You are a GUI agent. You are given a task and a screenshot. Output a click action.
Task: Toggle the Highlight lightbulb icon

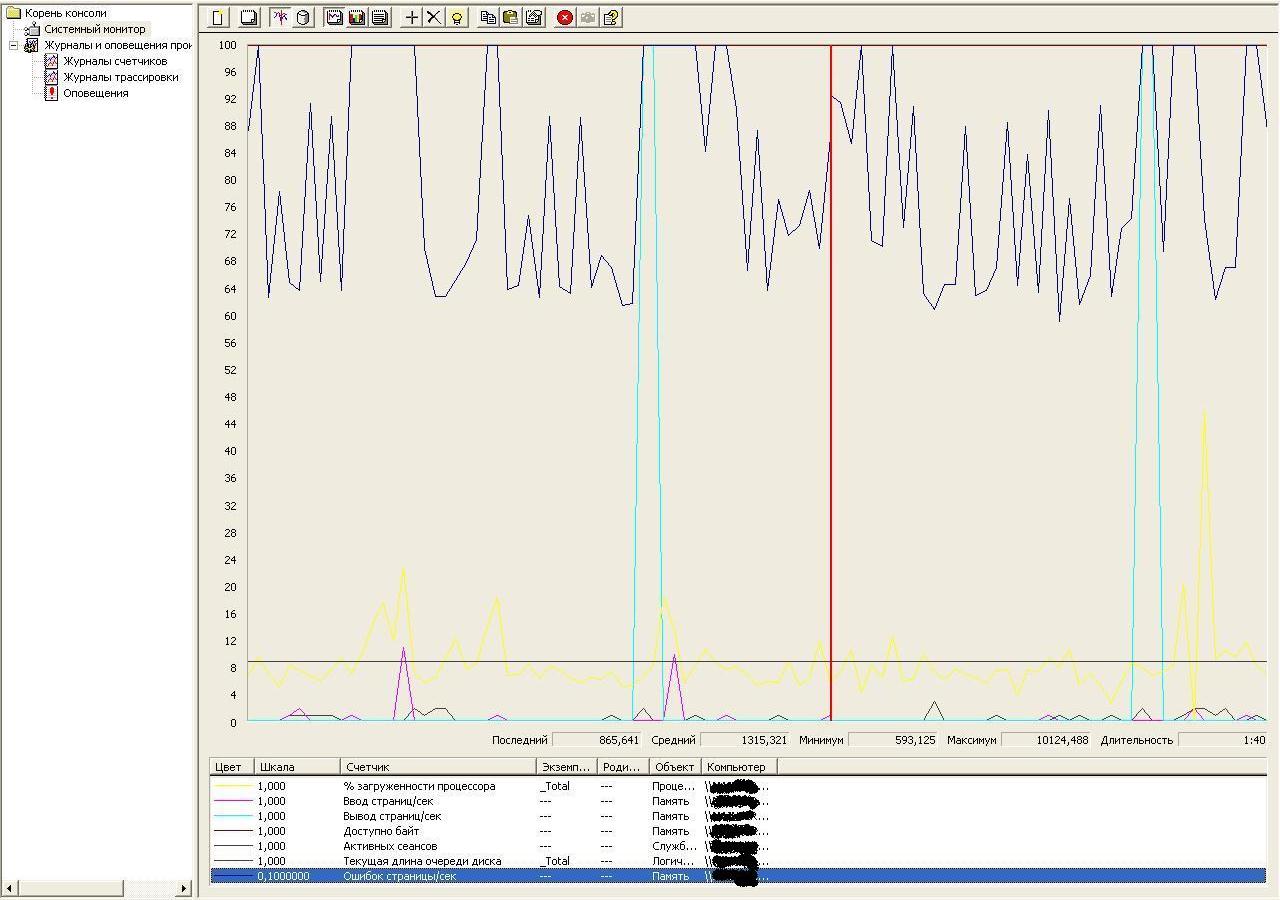(x=457, y=17)
